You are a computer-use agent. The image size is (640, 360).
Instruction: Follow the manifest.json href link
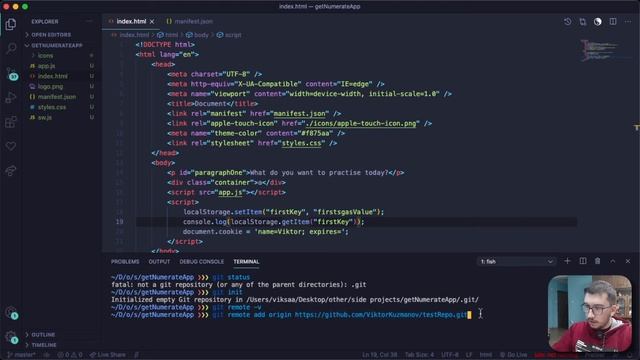pos(299,113)
